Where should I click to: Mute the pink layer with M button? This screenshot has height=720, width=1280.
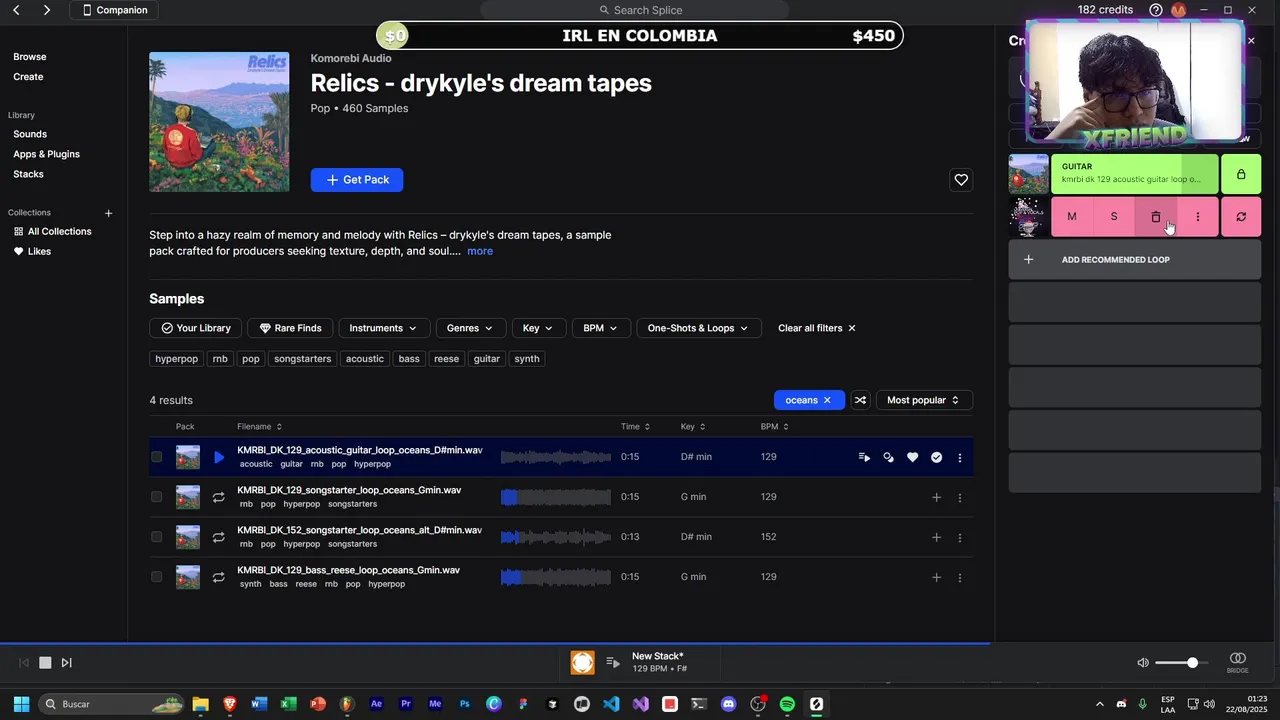tap(1072, 217)
